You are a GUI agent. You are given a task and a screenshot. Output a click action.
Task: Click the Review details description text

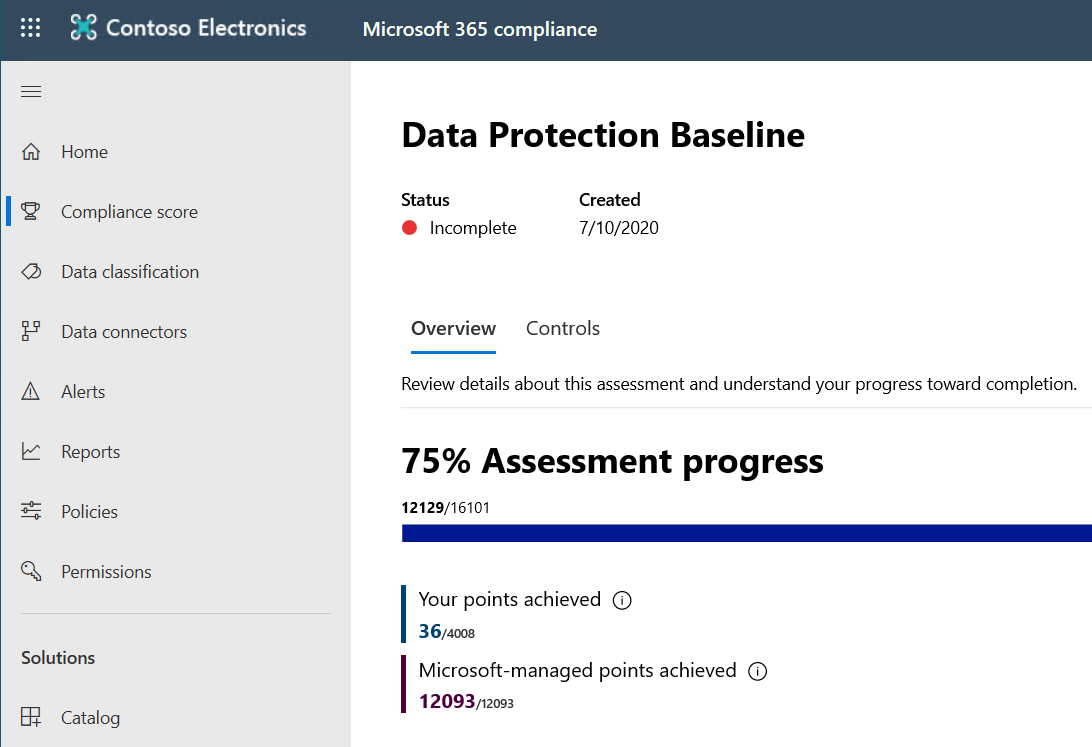click(x=739, y=384)
